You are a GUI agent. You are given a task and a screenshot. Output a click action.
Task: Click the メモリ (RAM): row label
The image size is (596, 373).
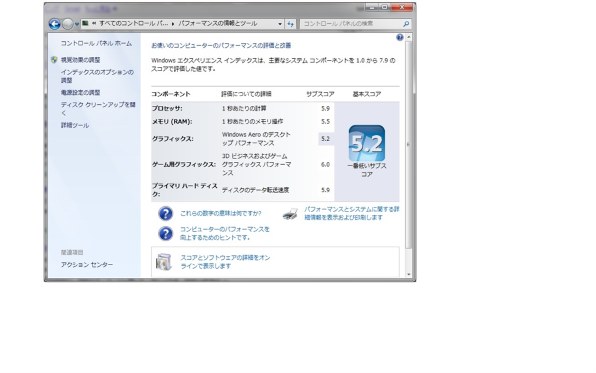pyautogui.click(x=172, y=122)
